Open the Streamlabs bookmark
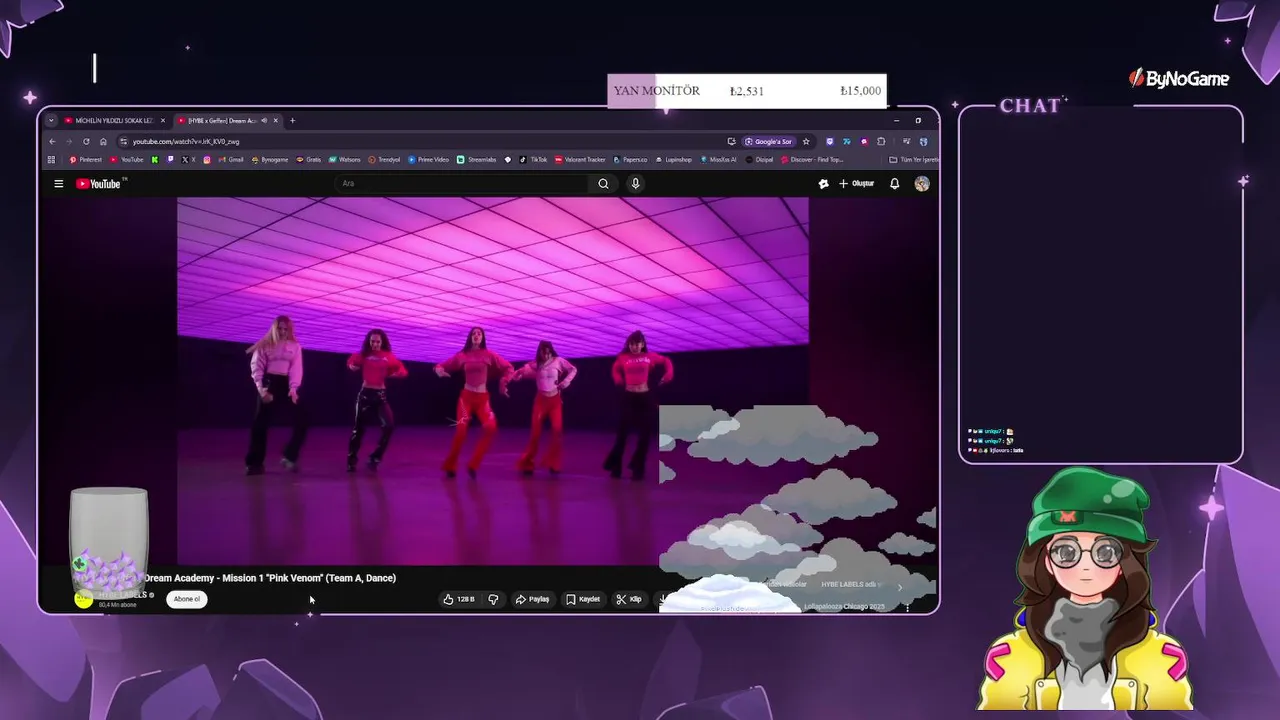This screenshot has height=720, width=1280. (477, 160)
